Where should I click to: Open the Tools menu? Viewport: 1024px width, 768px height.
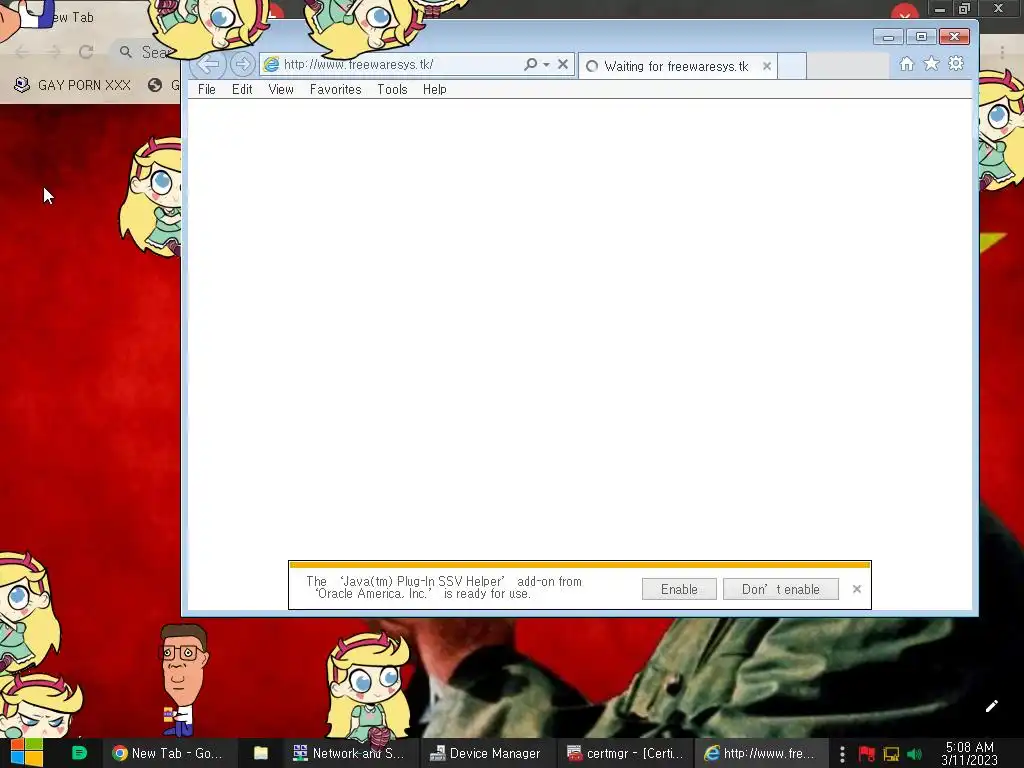click(392, 89)
